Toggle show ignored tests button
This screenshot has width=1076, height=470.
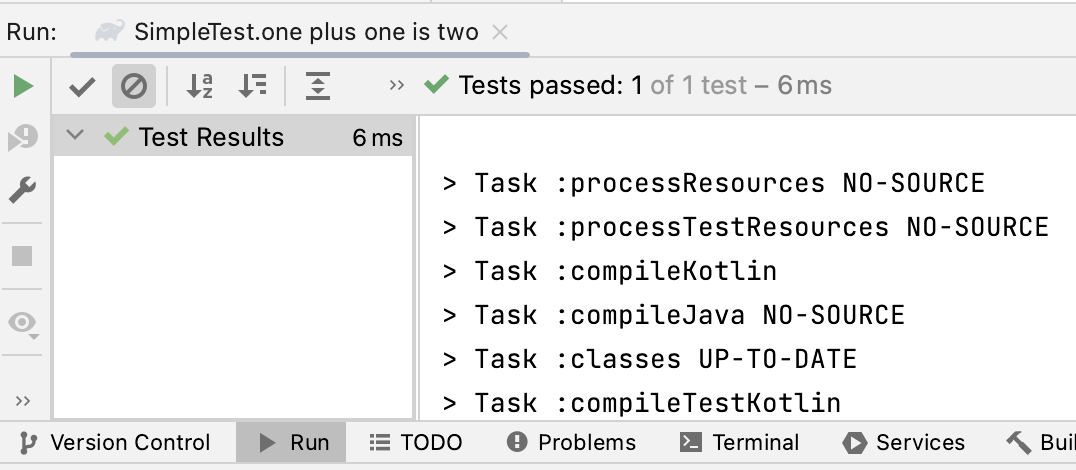[x=134, y=86]
